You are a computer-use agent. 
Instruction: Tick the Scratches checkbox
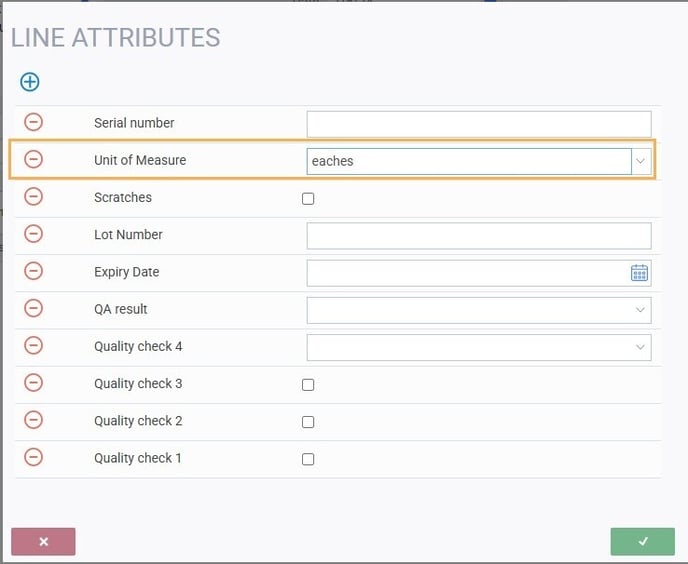pos(308,199)
